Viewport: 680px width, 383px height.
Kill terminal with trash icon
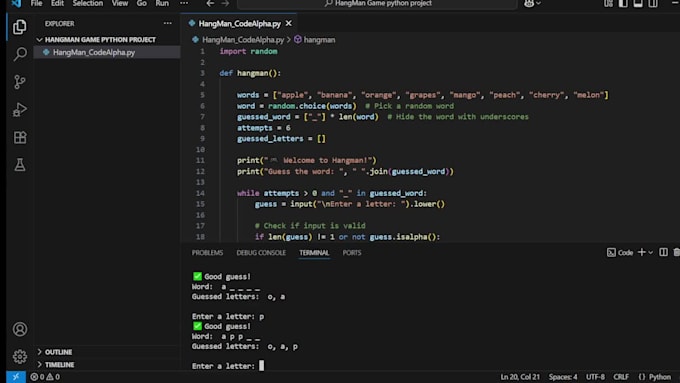[x=676, y=252]
